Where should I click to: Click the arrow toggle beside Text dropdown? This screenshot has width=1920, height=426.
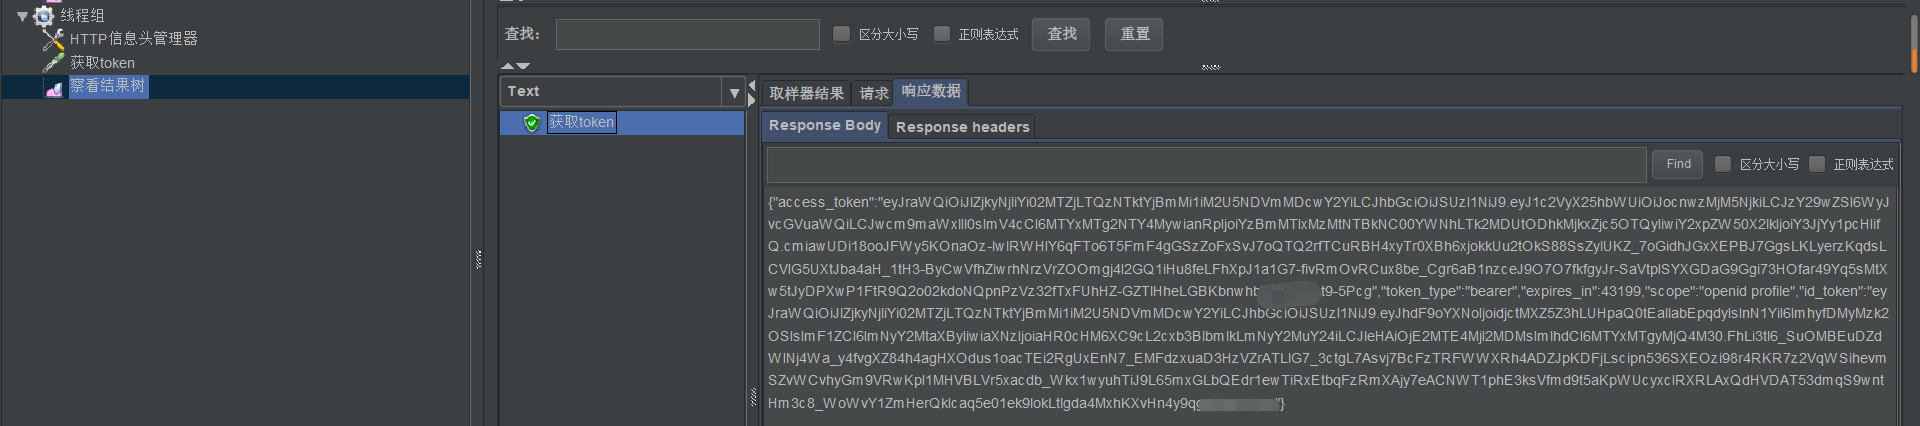point(751,92)
